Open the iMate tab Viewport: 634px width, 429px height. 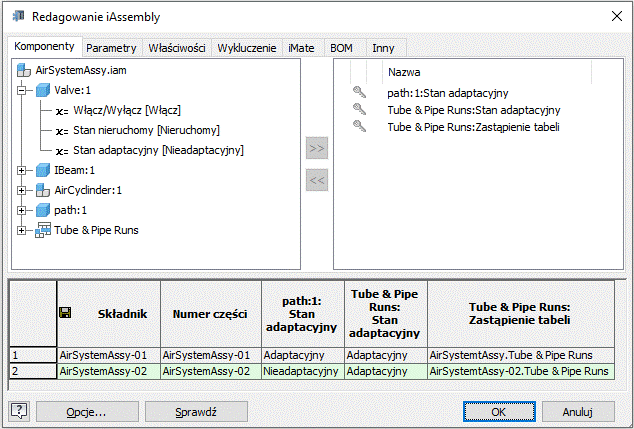coord(301,48)
